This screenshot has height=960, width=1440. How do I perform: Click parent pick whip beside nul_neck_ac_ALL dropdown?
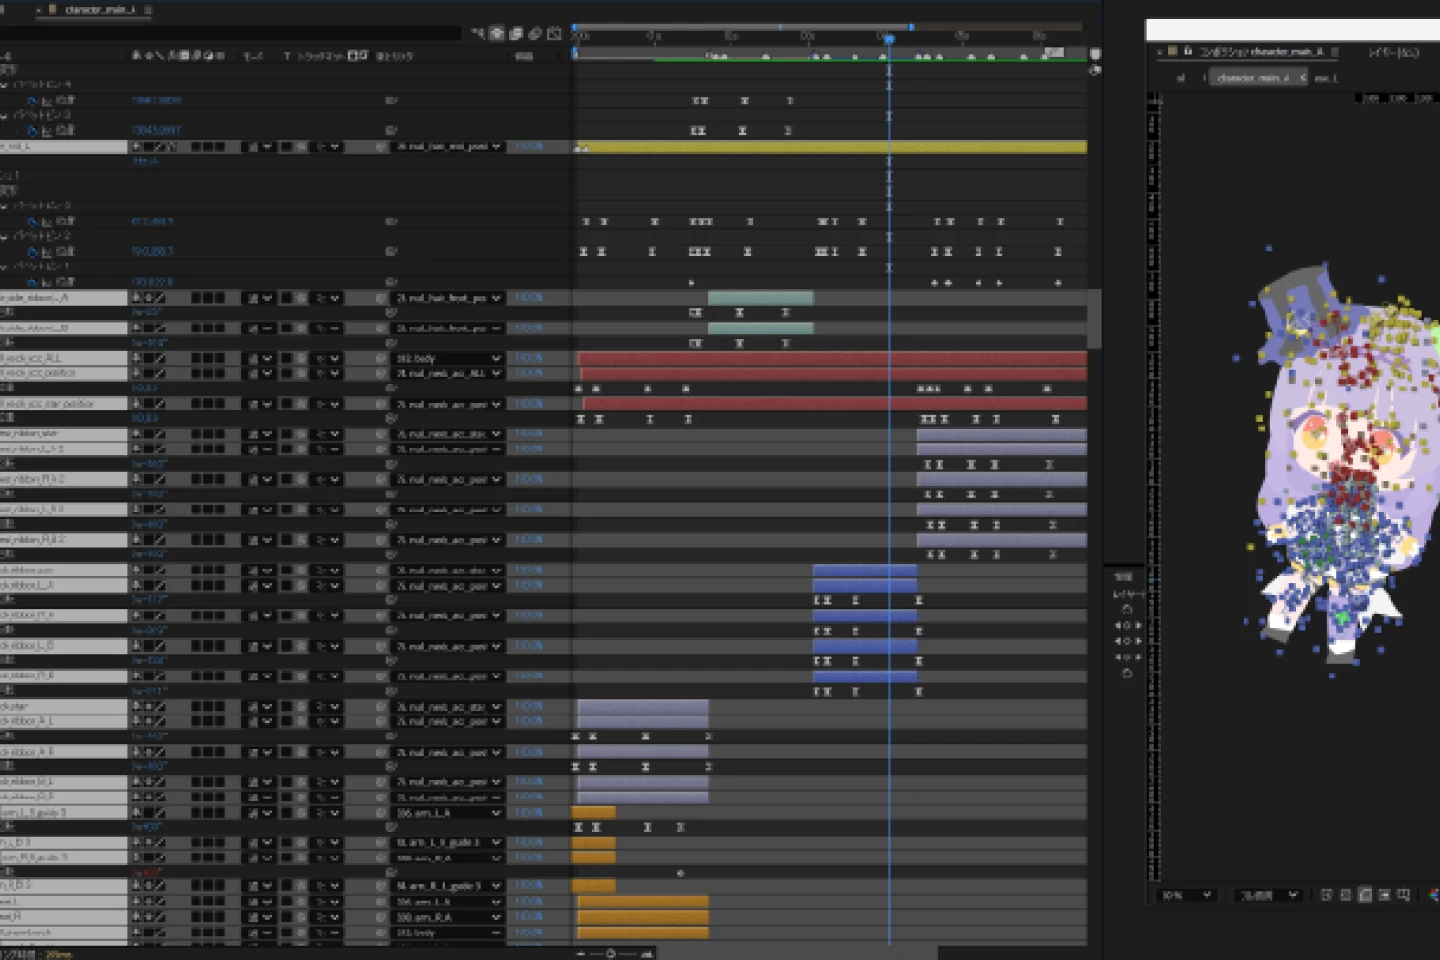[x=381, y=373]
